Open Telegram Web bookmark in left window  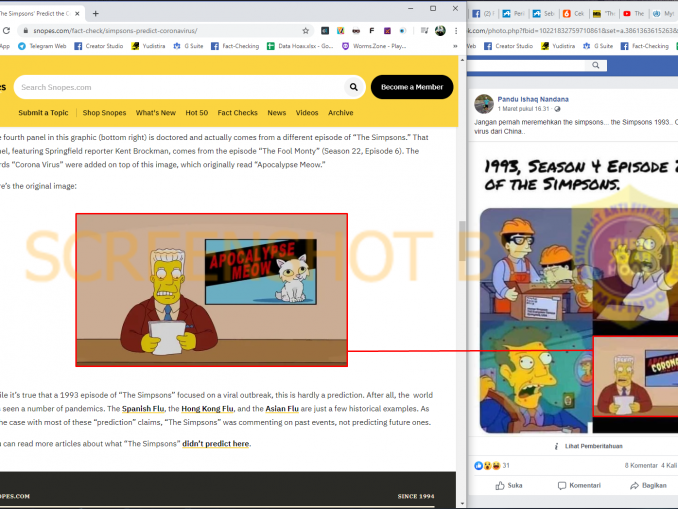pos(42,46)
